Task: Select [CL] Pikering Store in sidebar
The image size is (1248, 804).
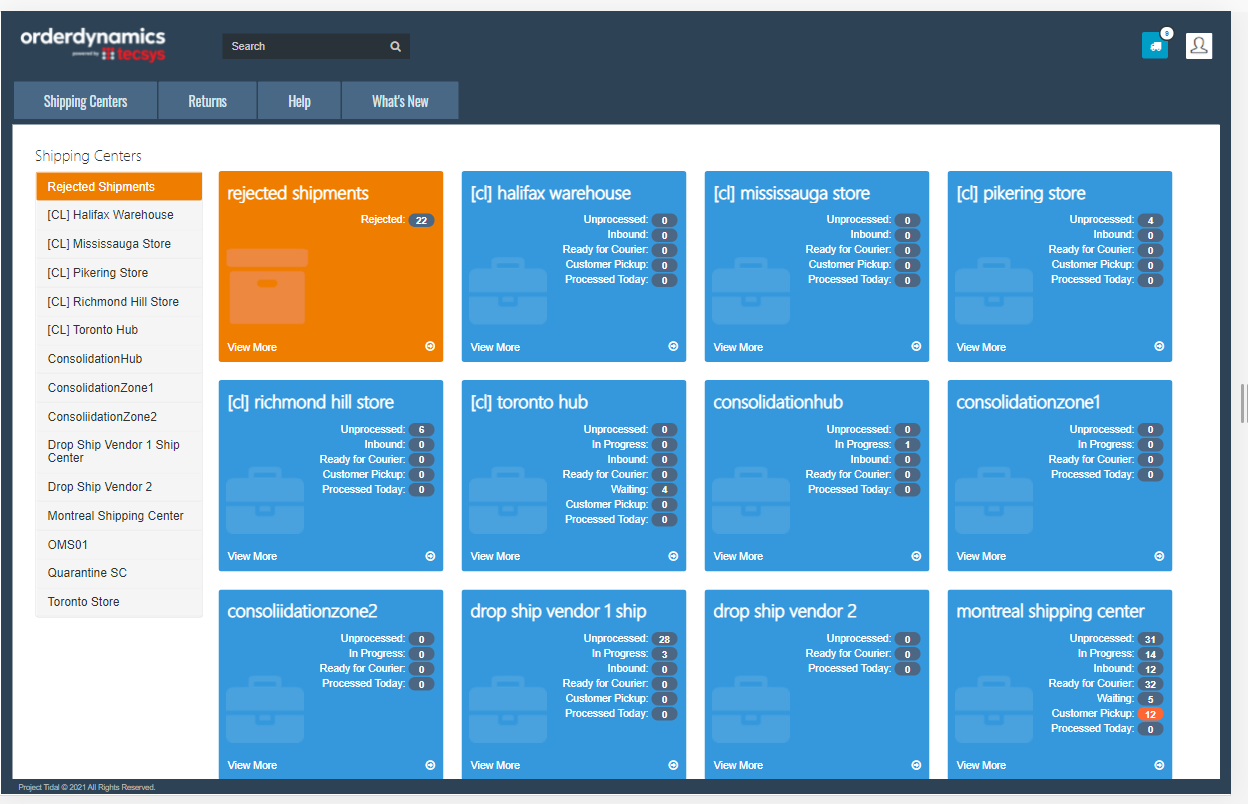Action: point(119,273)
